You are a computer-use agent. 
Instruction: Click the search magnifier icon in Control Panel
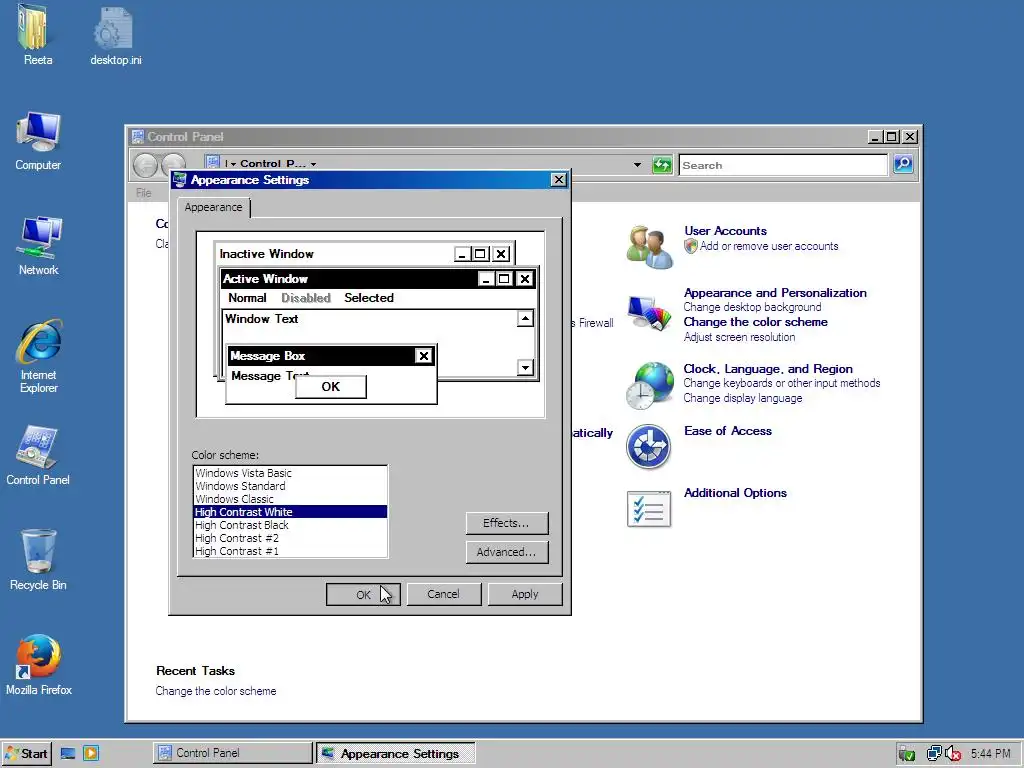(903, 164)
